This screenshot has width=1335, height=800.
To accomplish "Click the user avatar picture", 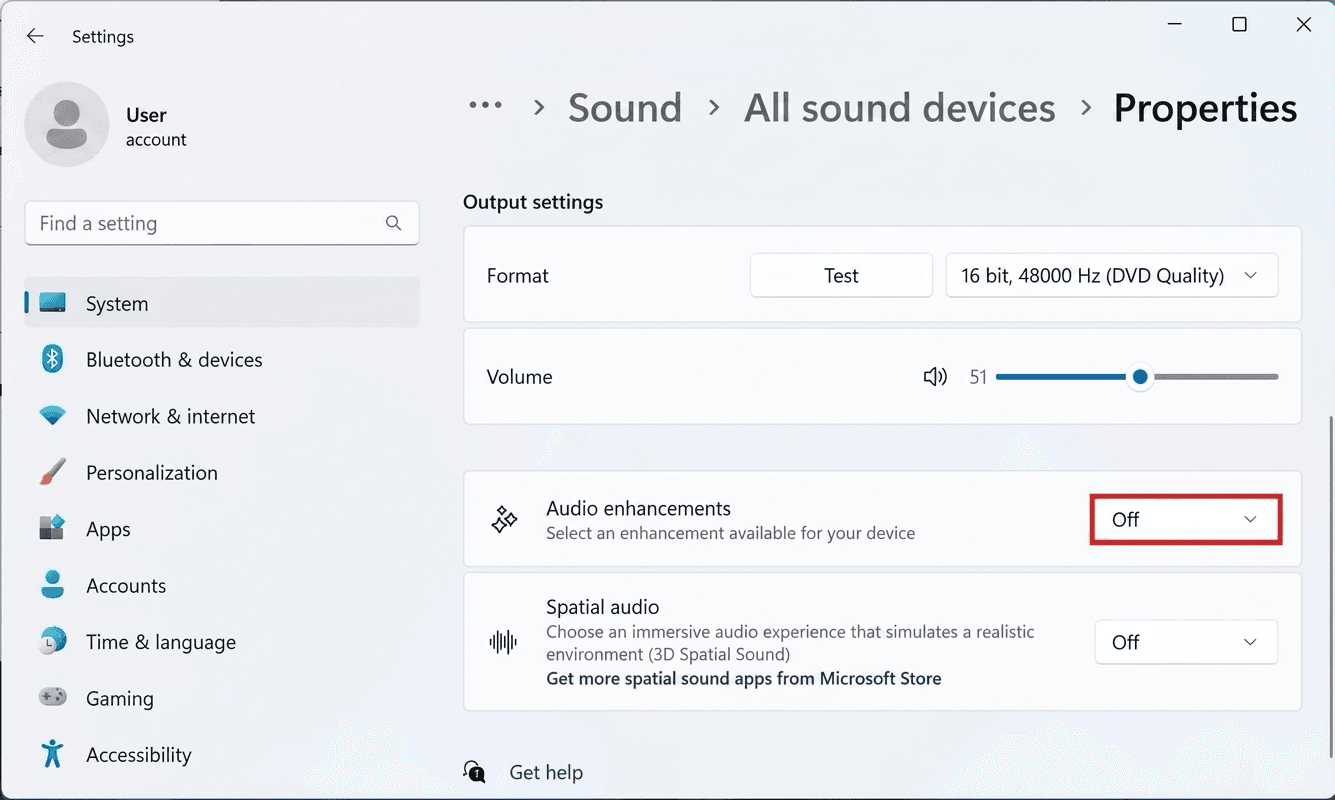I will tap(67, 125).
